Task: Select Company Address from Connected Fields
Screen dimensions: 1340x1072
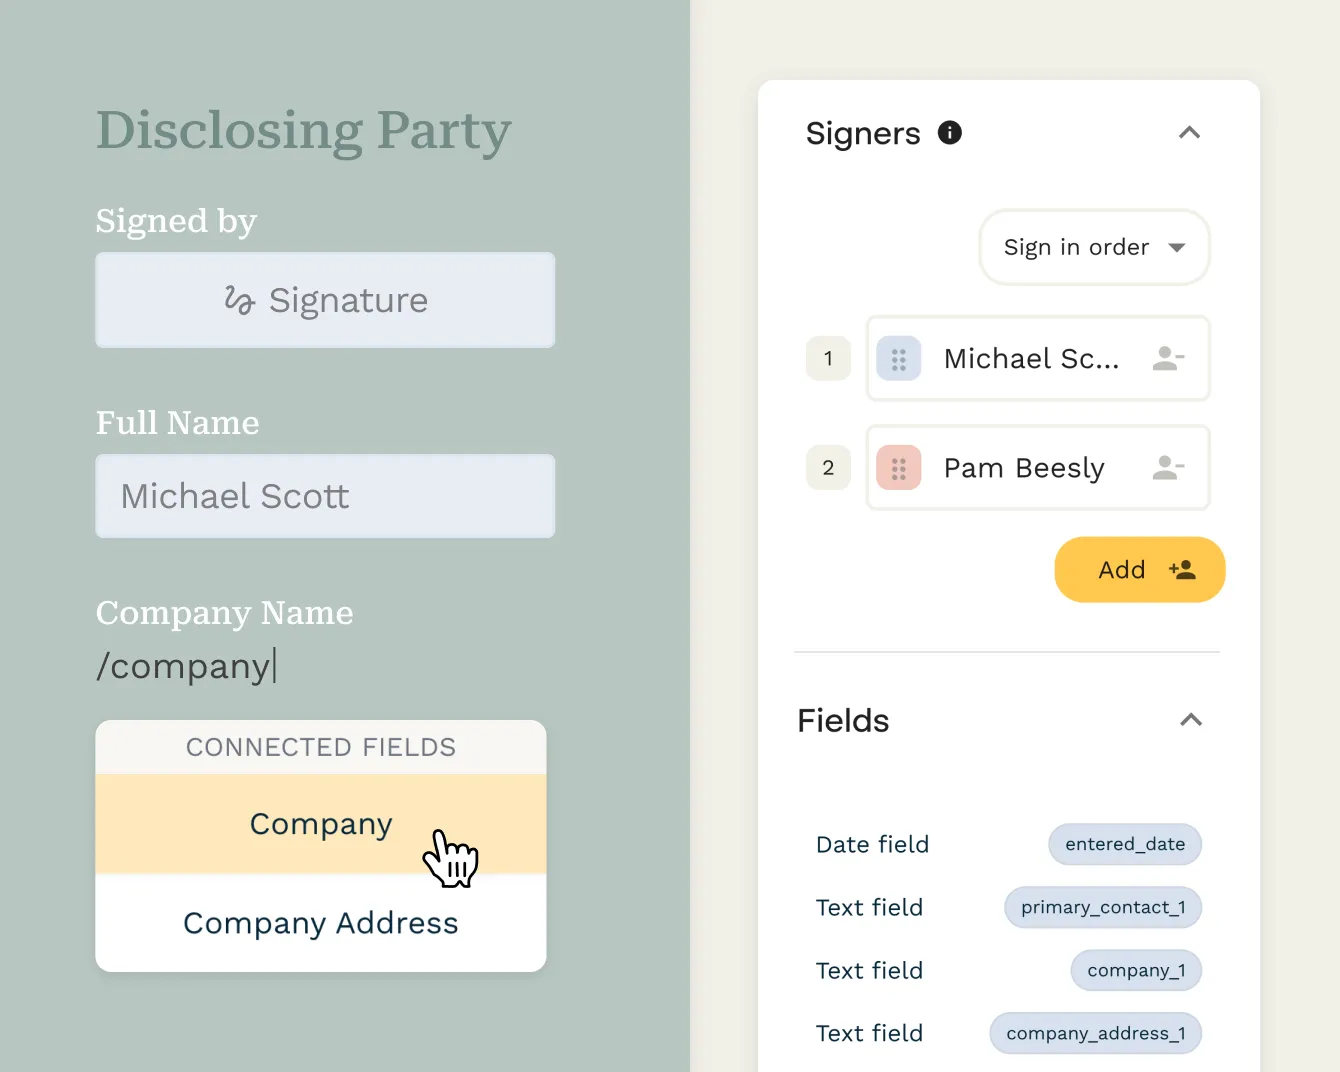Action: [320, 923]
